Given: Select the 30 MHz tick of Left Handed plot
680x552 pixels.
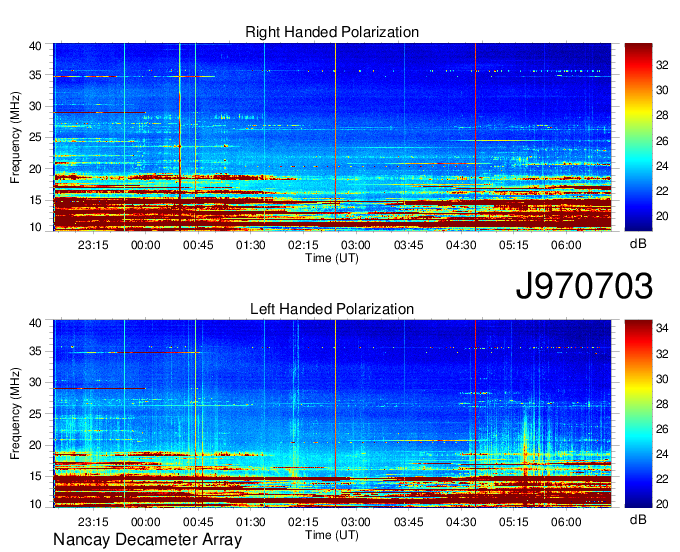Looking at the screenshot, I should [35, 382].
